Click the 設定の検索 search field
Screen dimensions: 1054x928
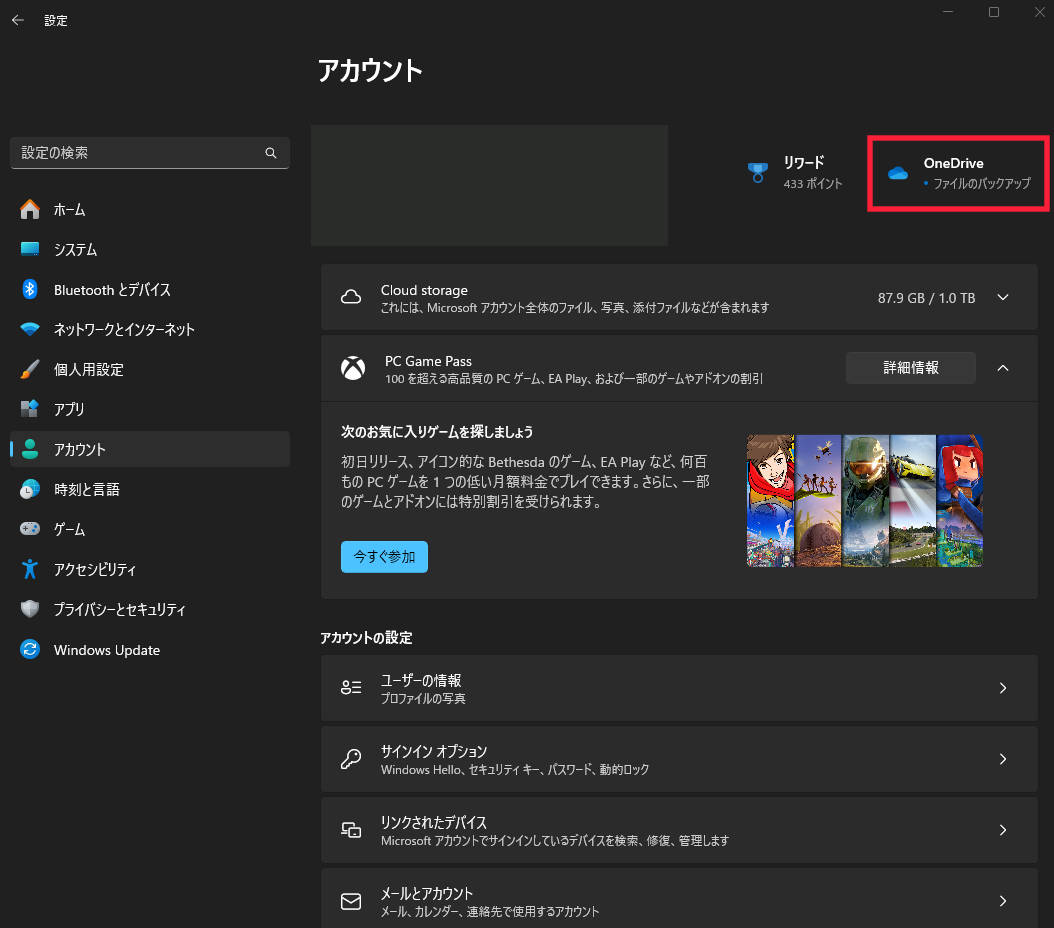click(150, 153)
